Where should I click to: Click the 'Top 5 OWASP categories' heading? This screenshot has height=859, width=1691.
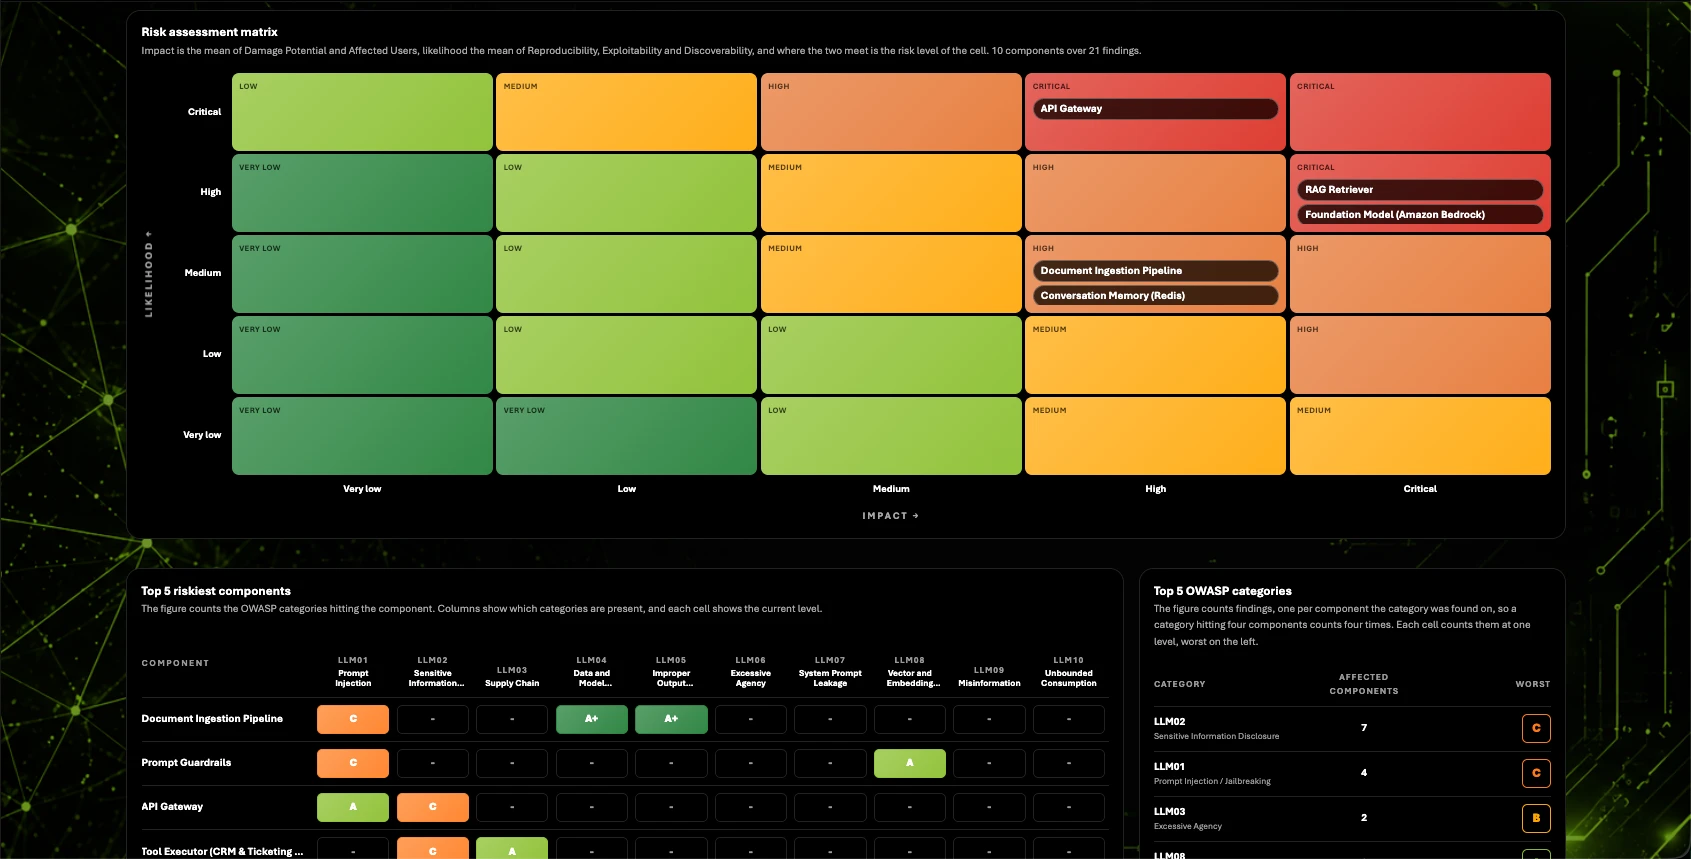point(1223,591)
